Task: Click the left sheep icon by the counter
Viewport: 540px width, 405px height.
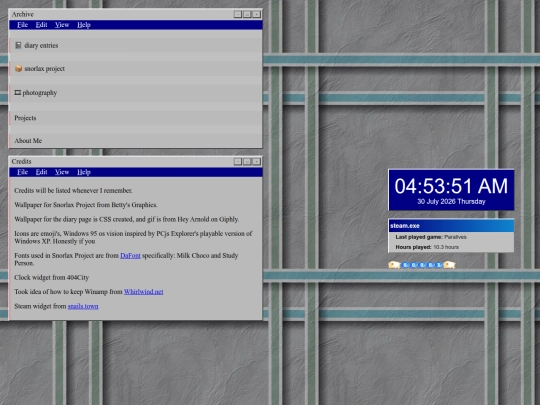Action: (394, 265)
